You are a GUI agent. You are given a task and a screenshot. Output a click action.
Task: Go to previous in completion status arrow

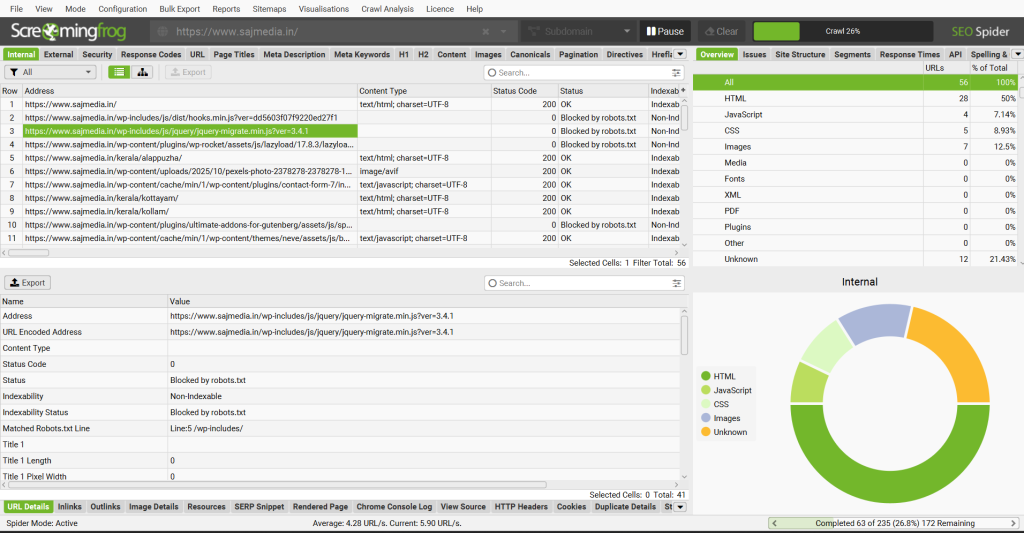[775, 523]
